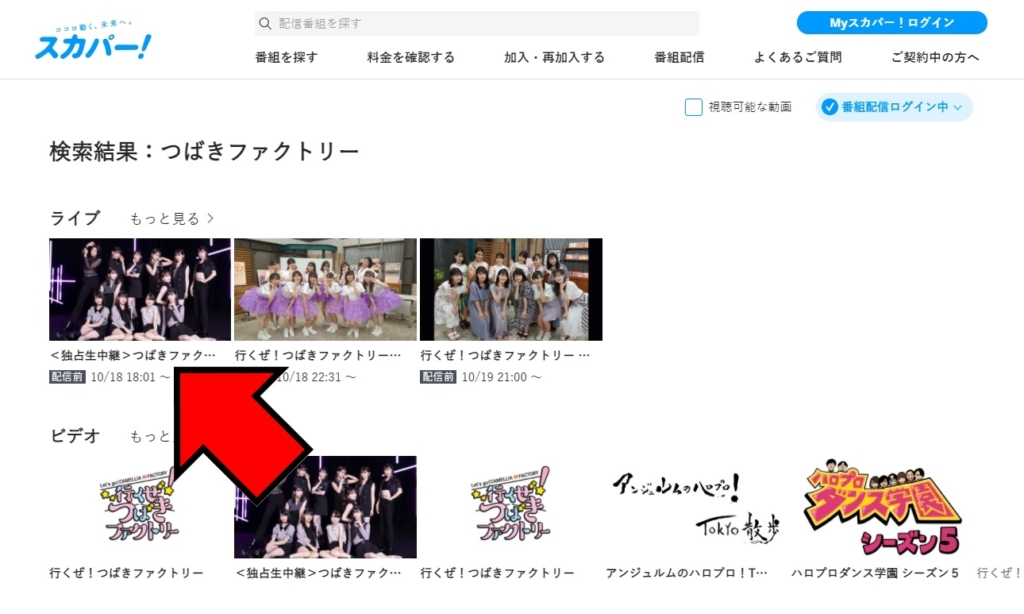Click the magnifier icon in the search box

(x=264, y=24)
